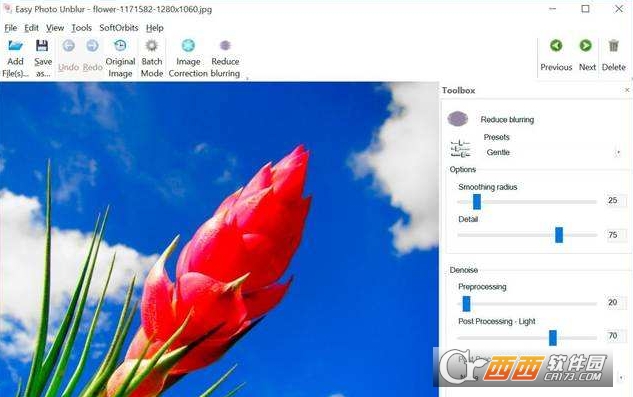Click the Redo arrow icon
633x397 pixels.
(92, 46)
